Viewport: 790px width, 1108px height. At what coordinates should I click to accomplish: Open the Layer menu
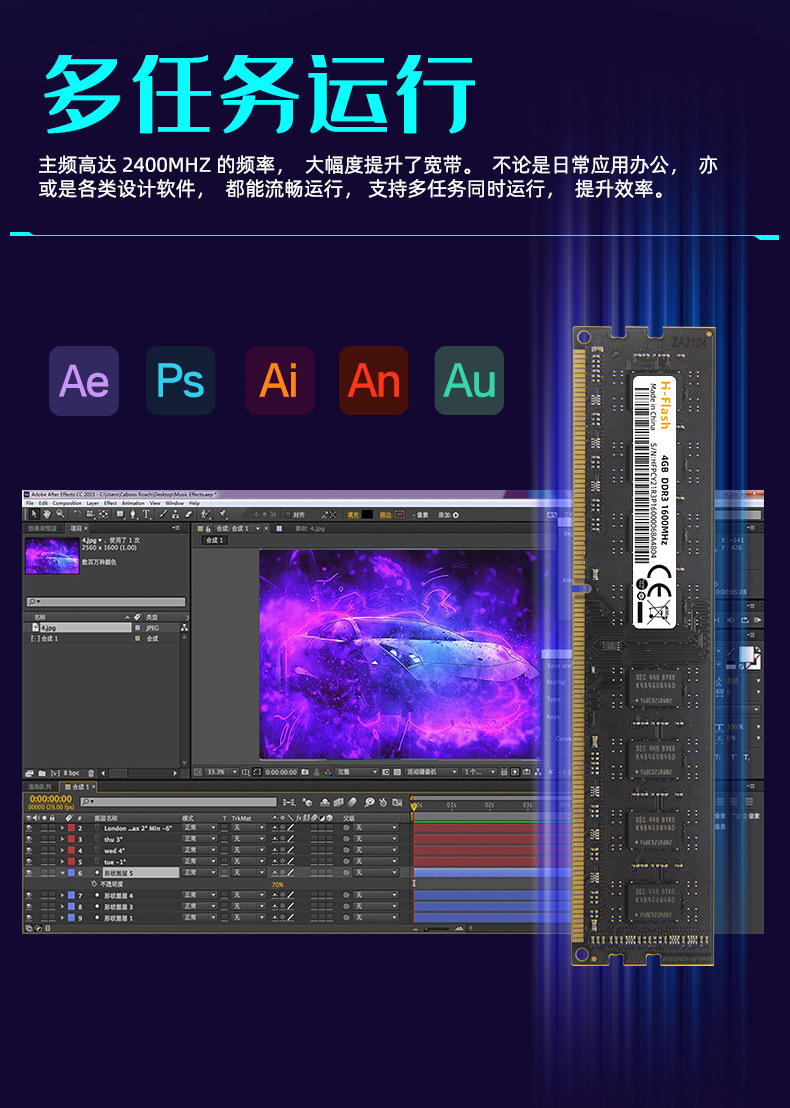pyautogui.click(x=93, y=503)
